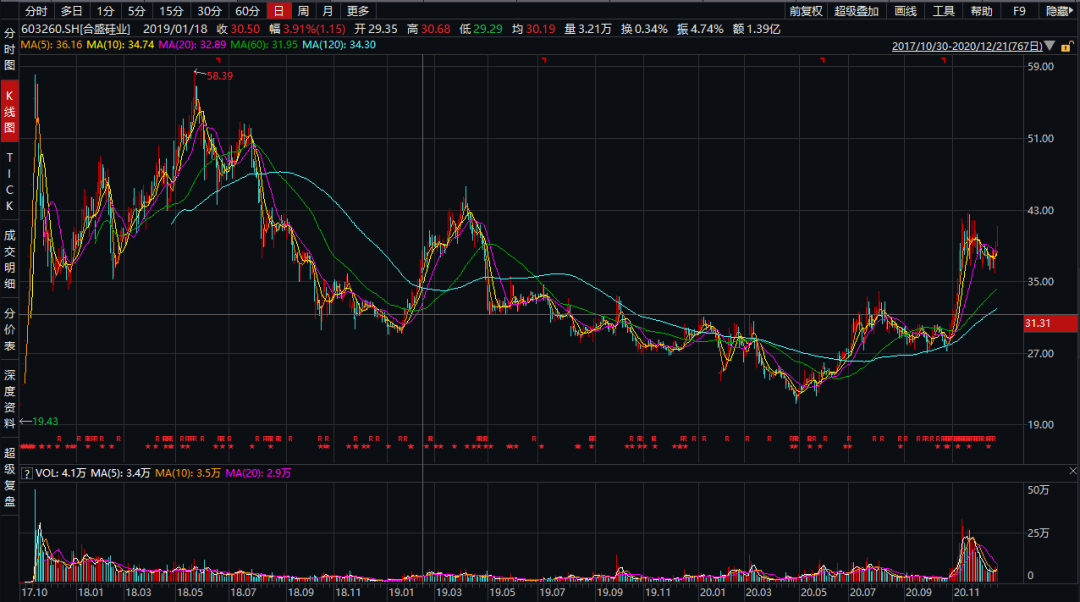
Task: Close the VOL indicator panel
Action: 1072,471
